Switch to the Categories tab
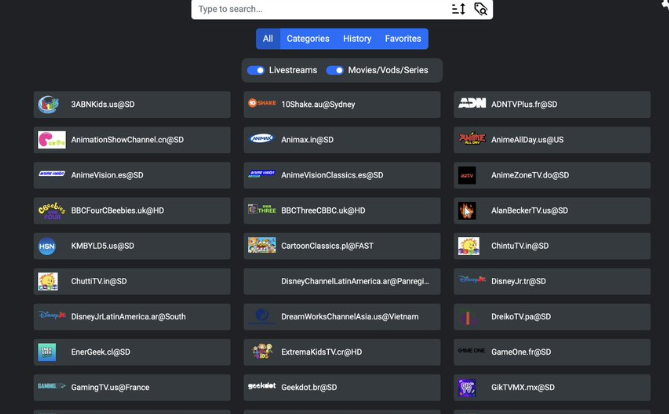 (308, 39)
